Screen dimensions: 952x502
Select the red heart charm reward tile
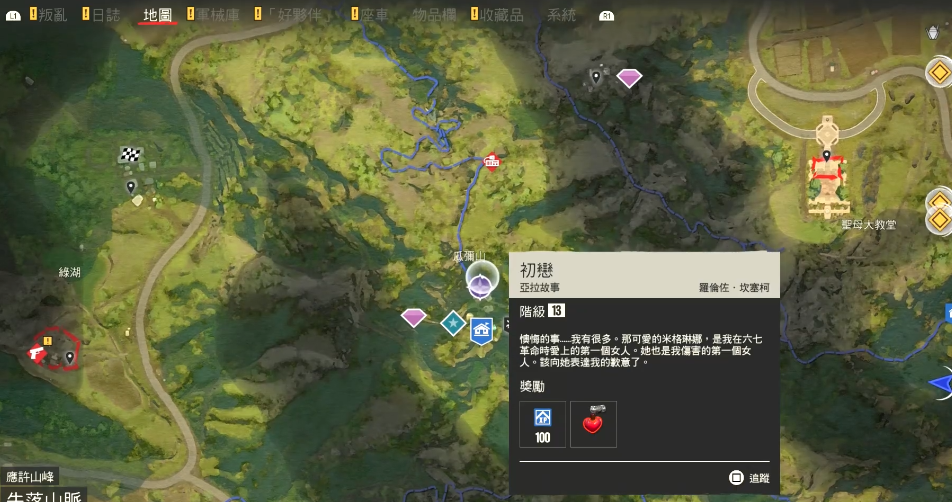tap(593, 424)
